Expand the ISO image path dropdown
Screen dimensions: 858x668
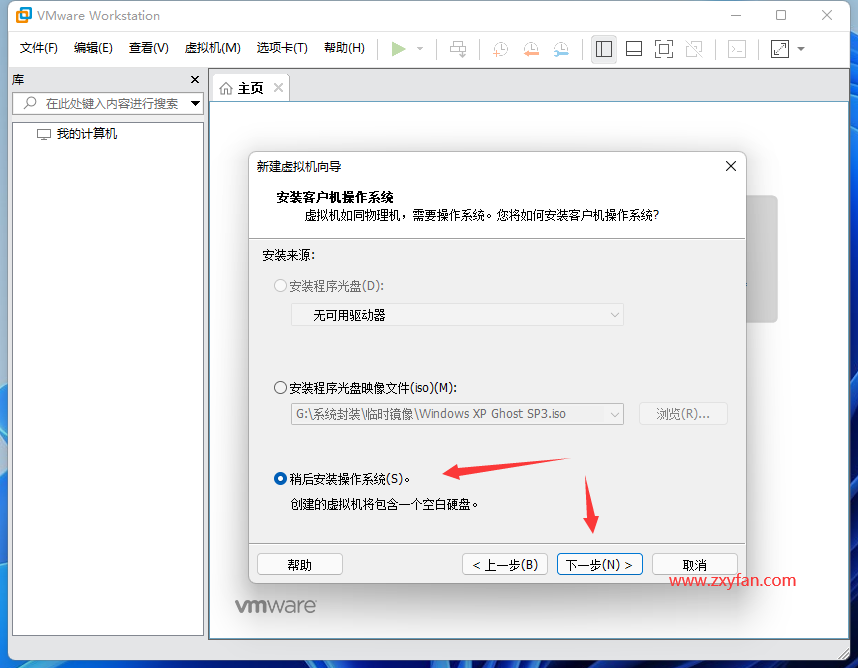click(x=614, y=413)
